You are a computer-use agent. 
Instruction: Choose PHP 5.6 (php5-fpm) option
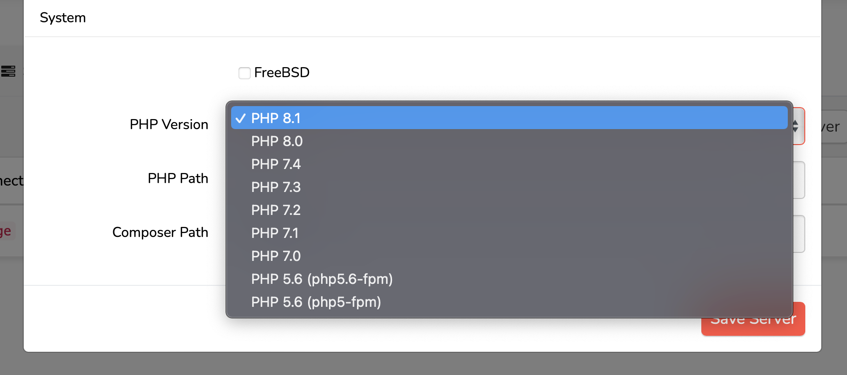pyautogui.click(x=509, y=302)
